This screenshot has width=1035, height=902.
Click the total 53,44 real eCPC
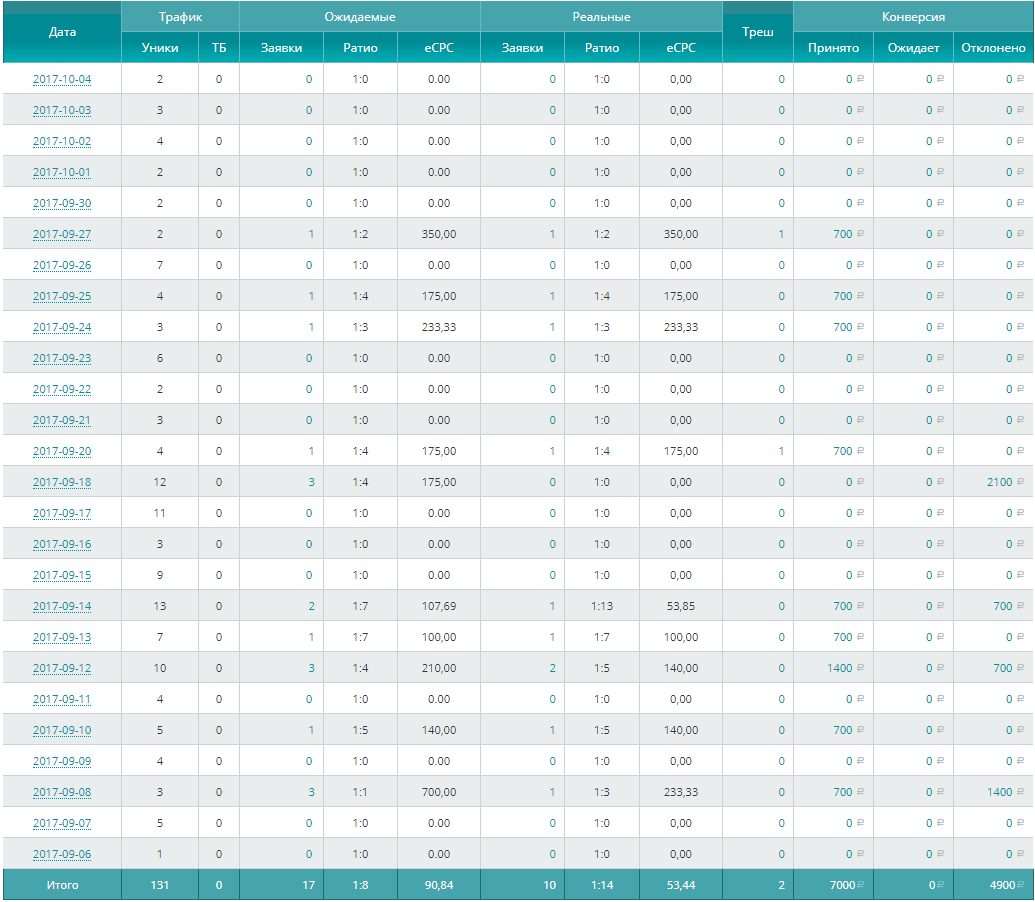pos(681,886)
